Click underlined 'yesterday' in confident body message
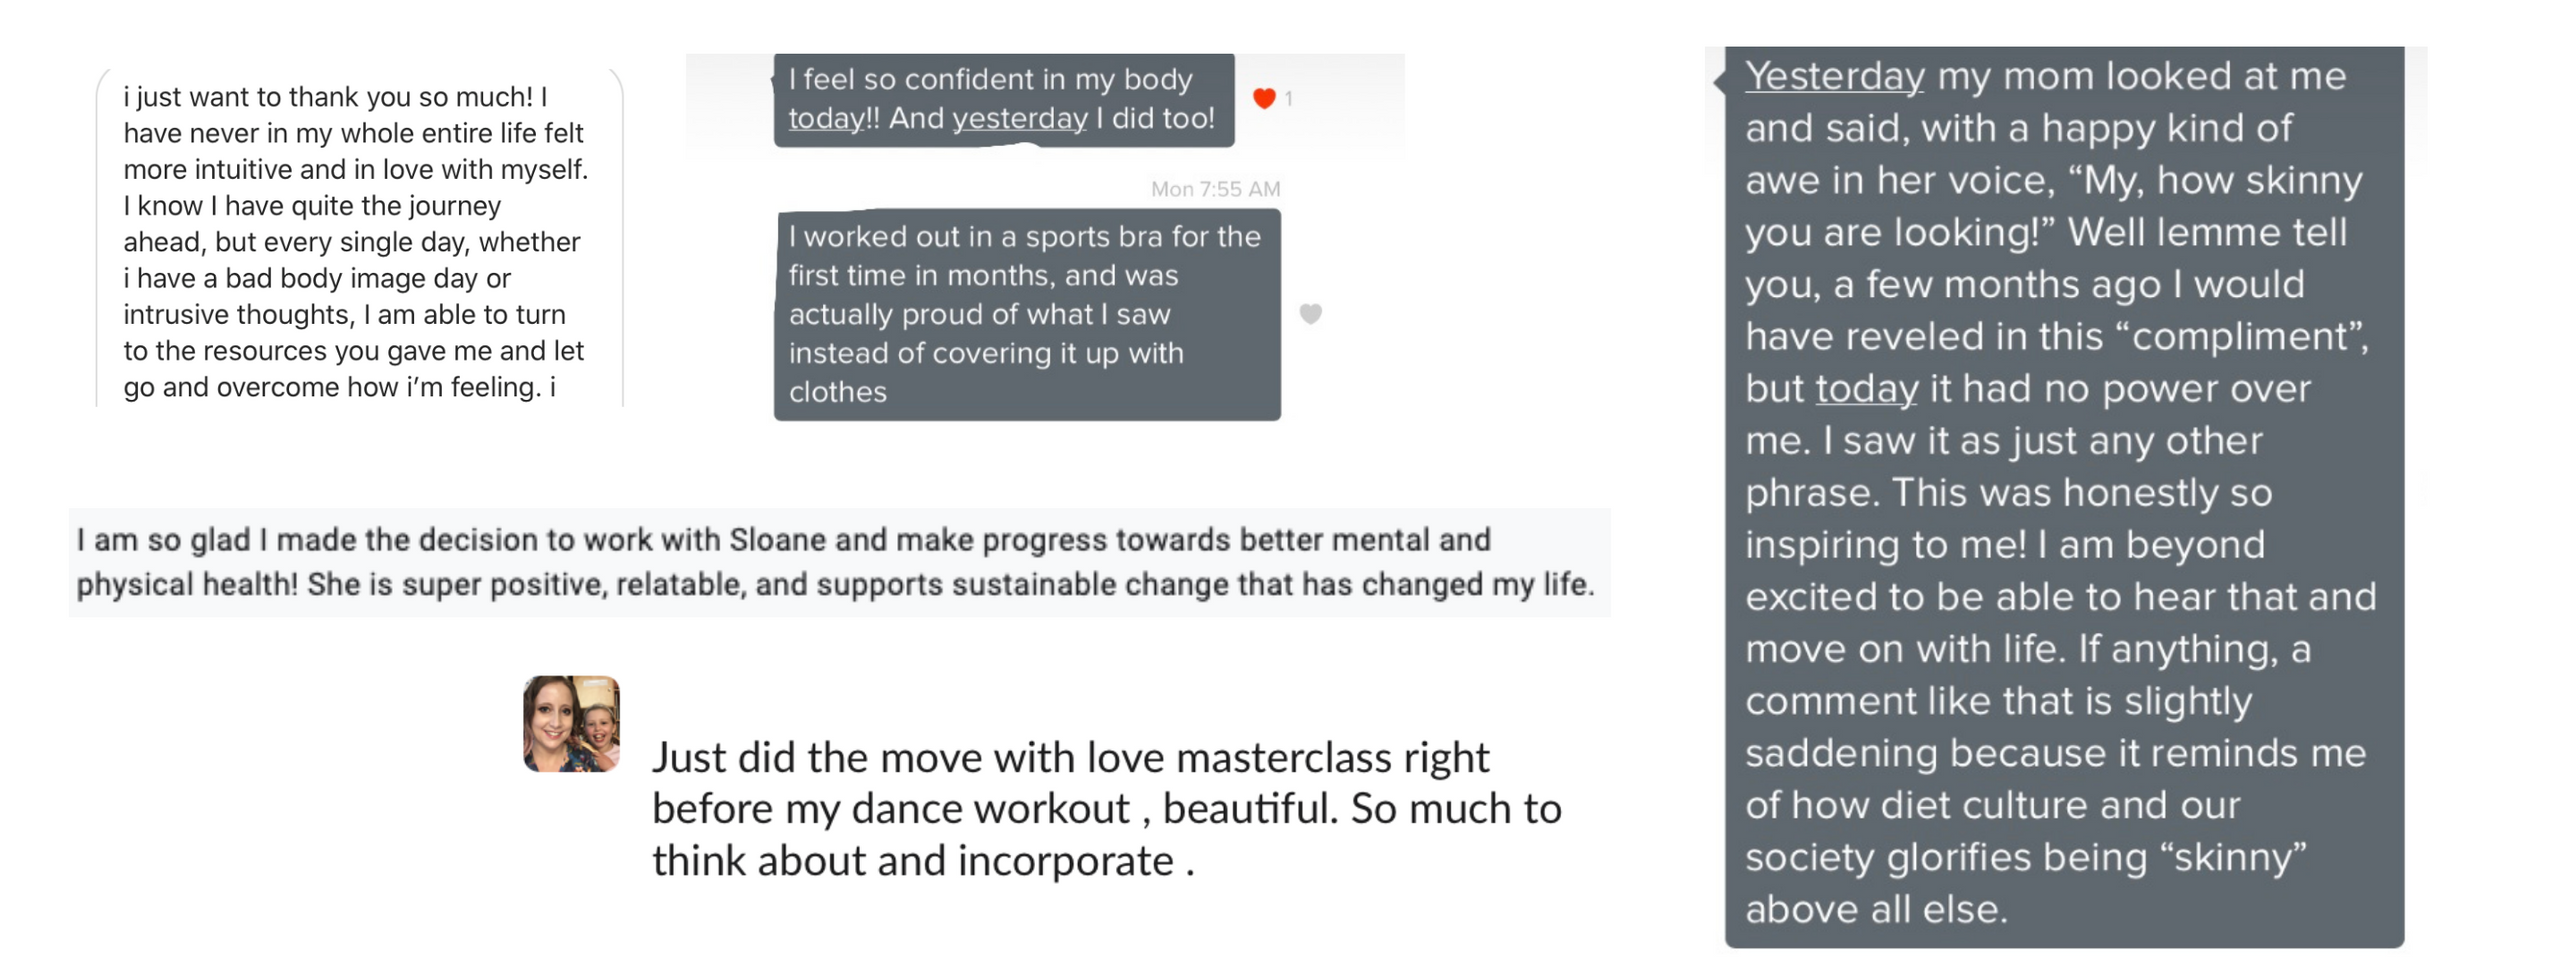The image size is (2560, 975). 1019,118
